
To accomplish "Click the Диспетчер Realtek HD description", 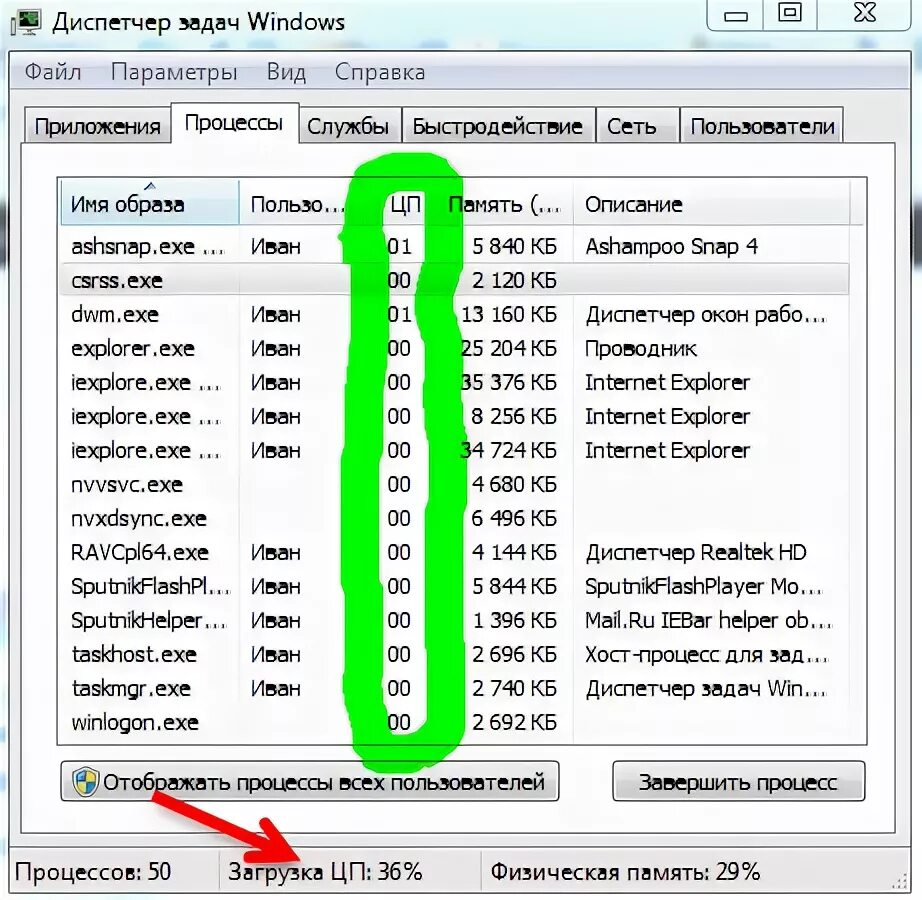I will (696, 553).
